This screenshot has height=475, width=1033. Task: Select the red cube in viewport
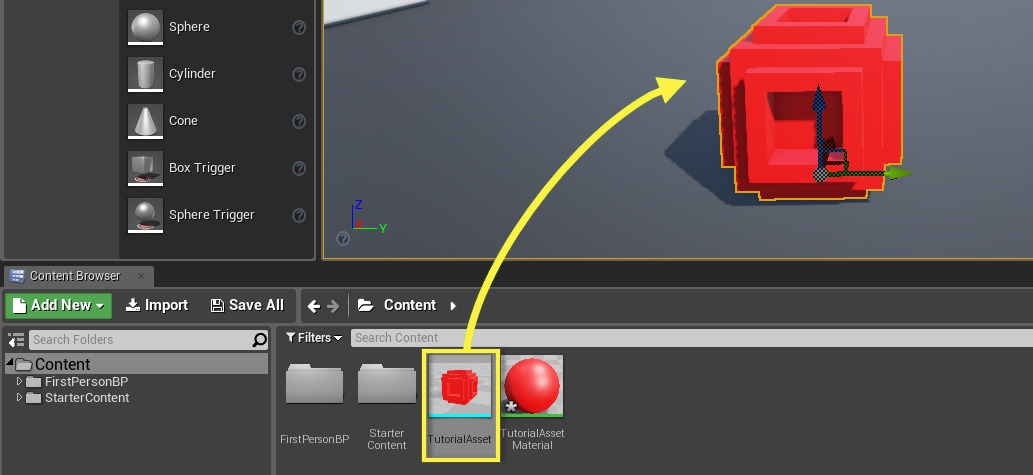pos(810,102)
